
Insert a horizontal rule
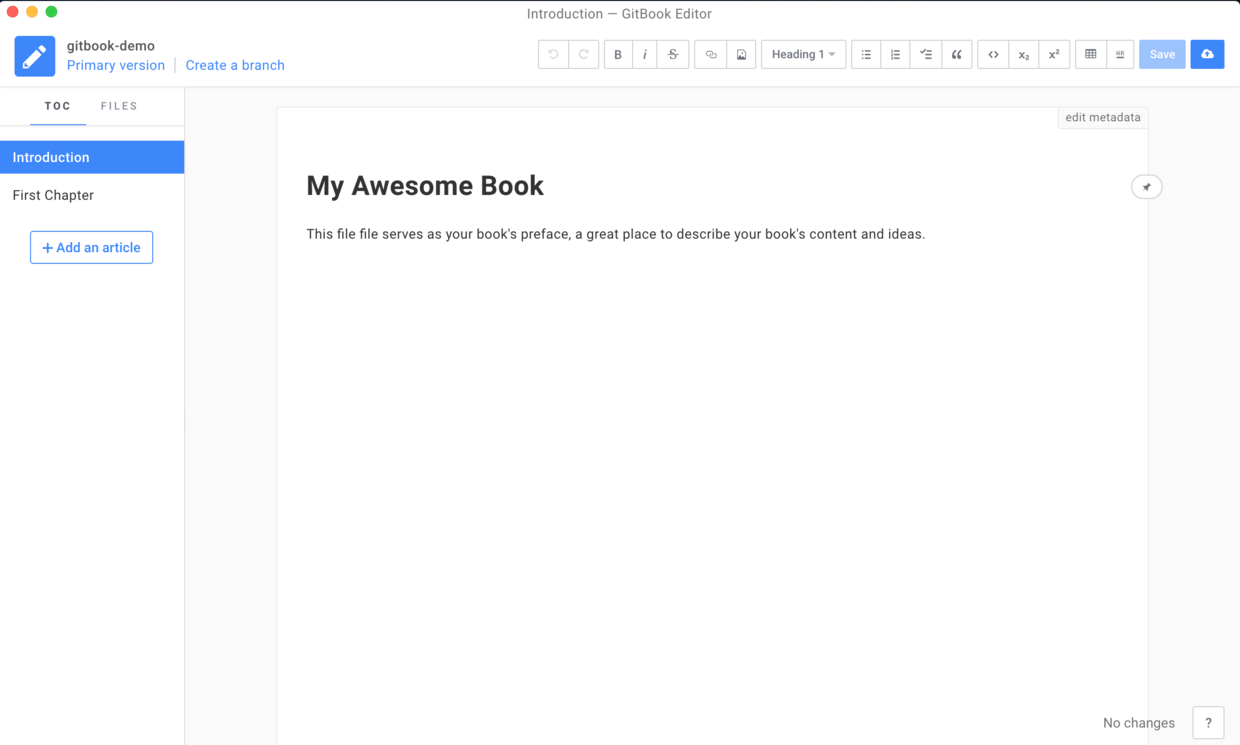pos(1119,54)
